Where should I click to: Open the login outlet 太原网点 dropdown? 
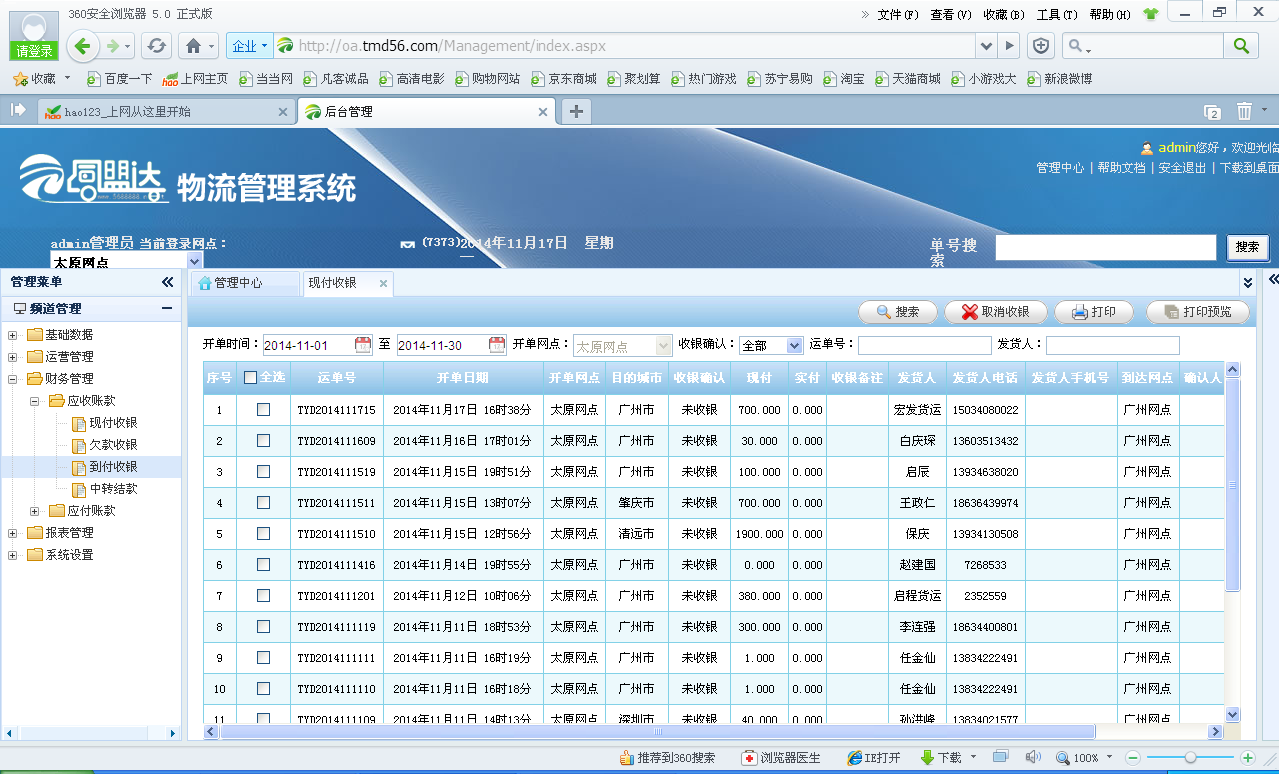126,261
